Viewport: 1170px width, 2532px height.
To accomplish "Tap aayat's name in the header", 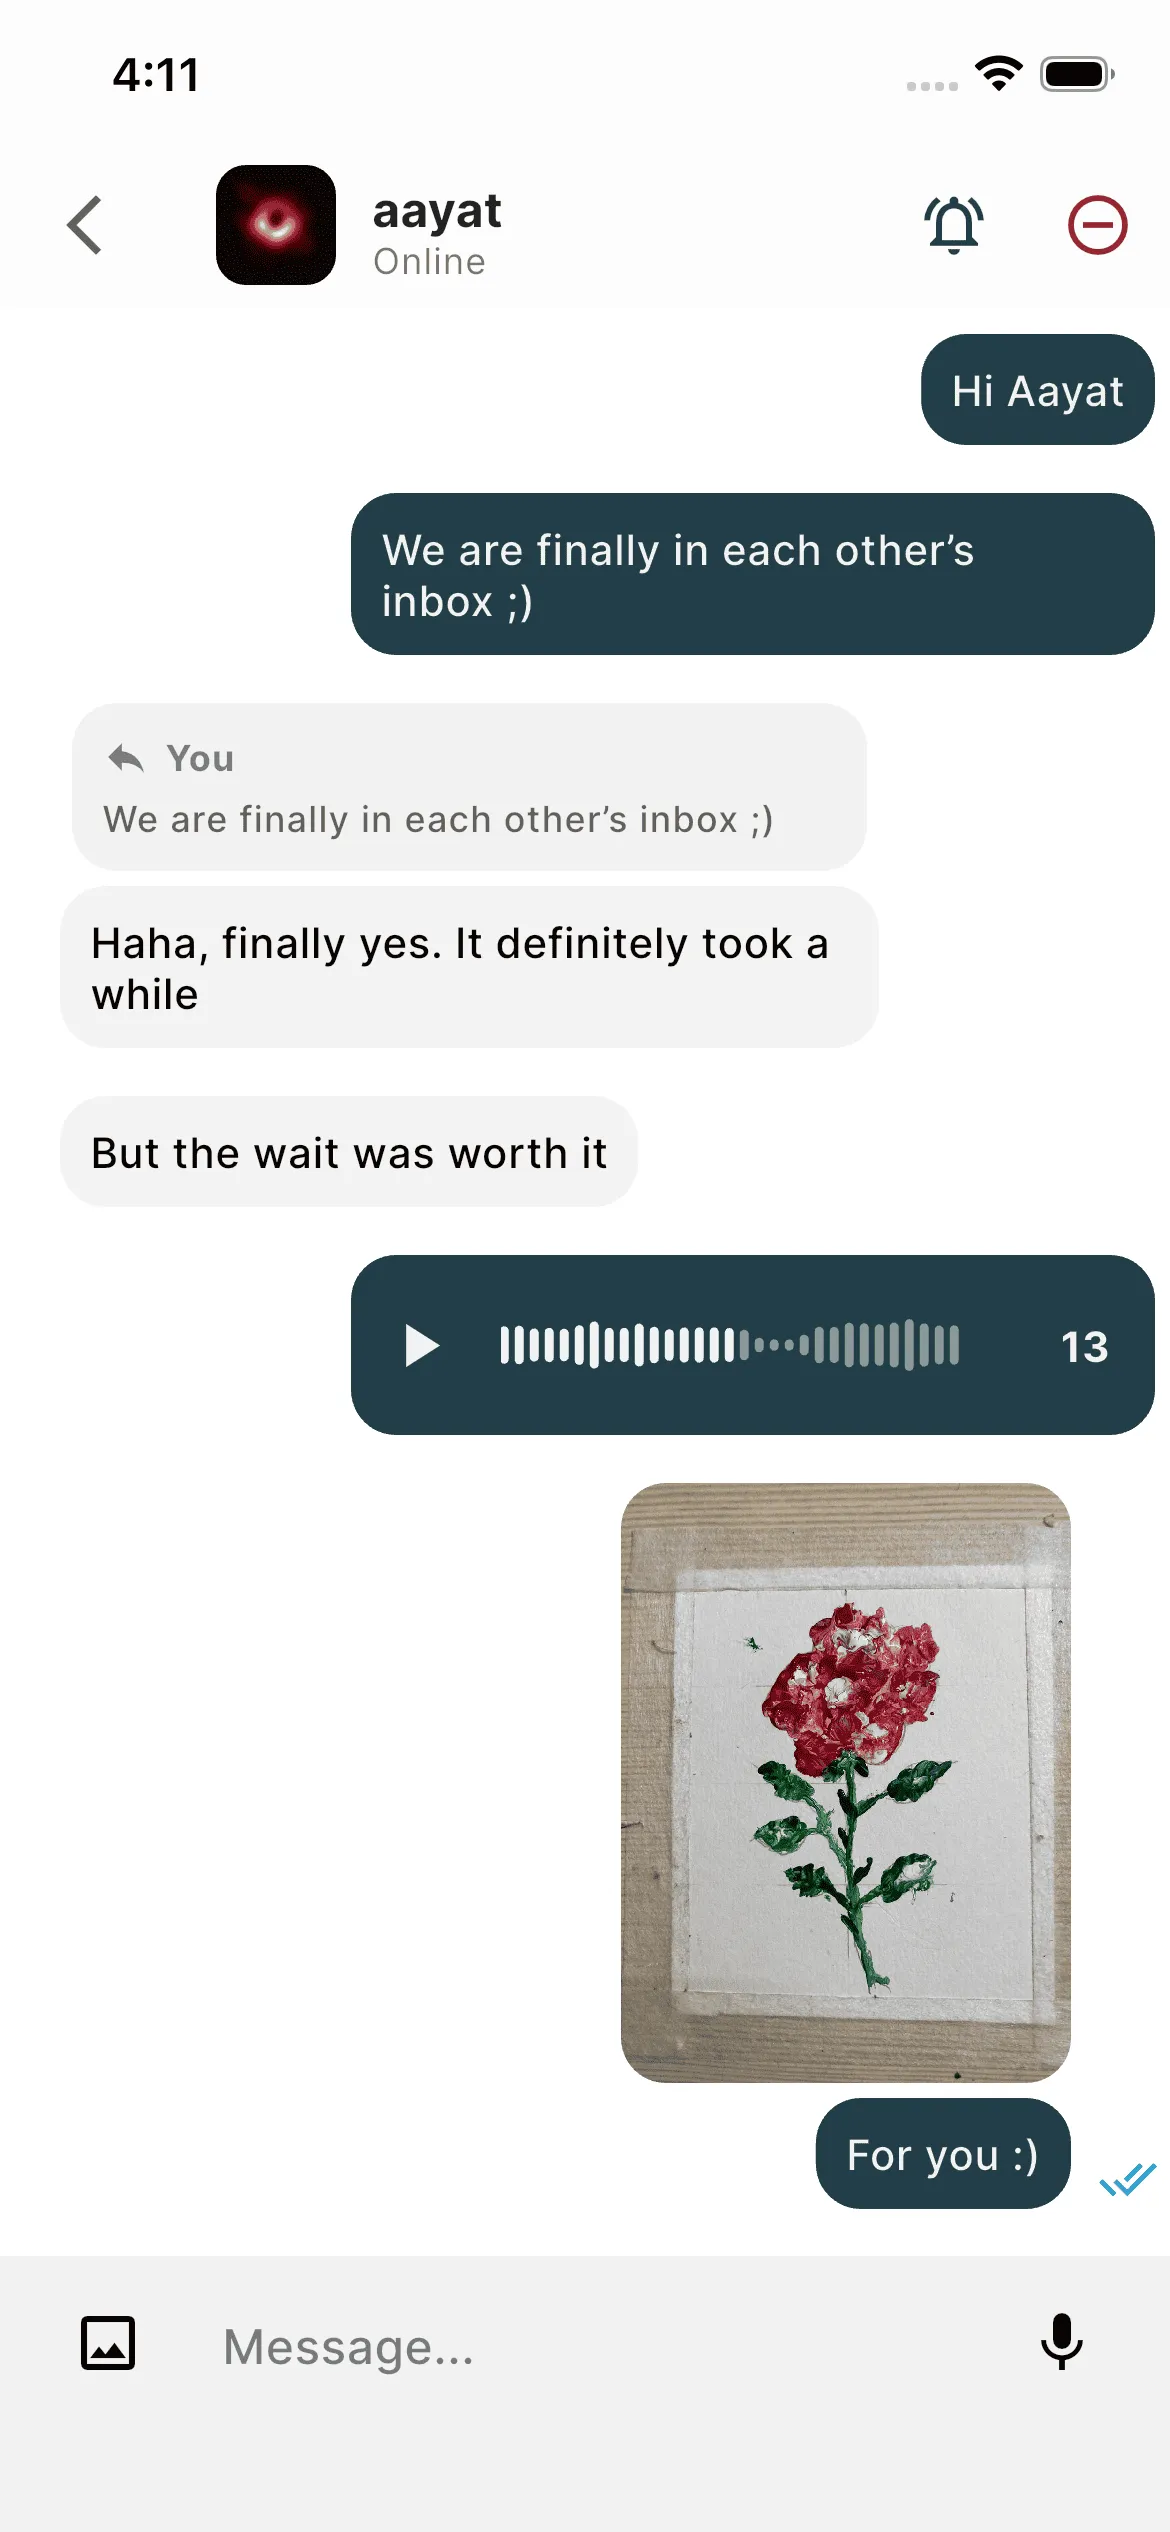I will (x=437, y=211).
